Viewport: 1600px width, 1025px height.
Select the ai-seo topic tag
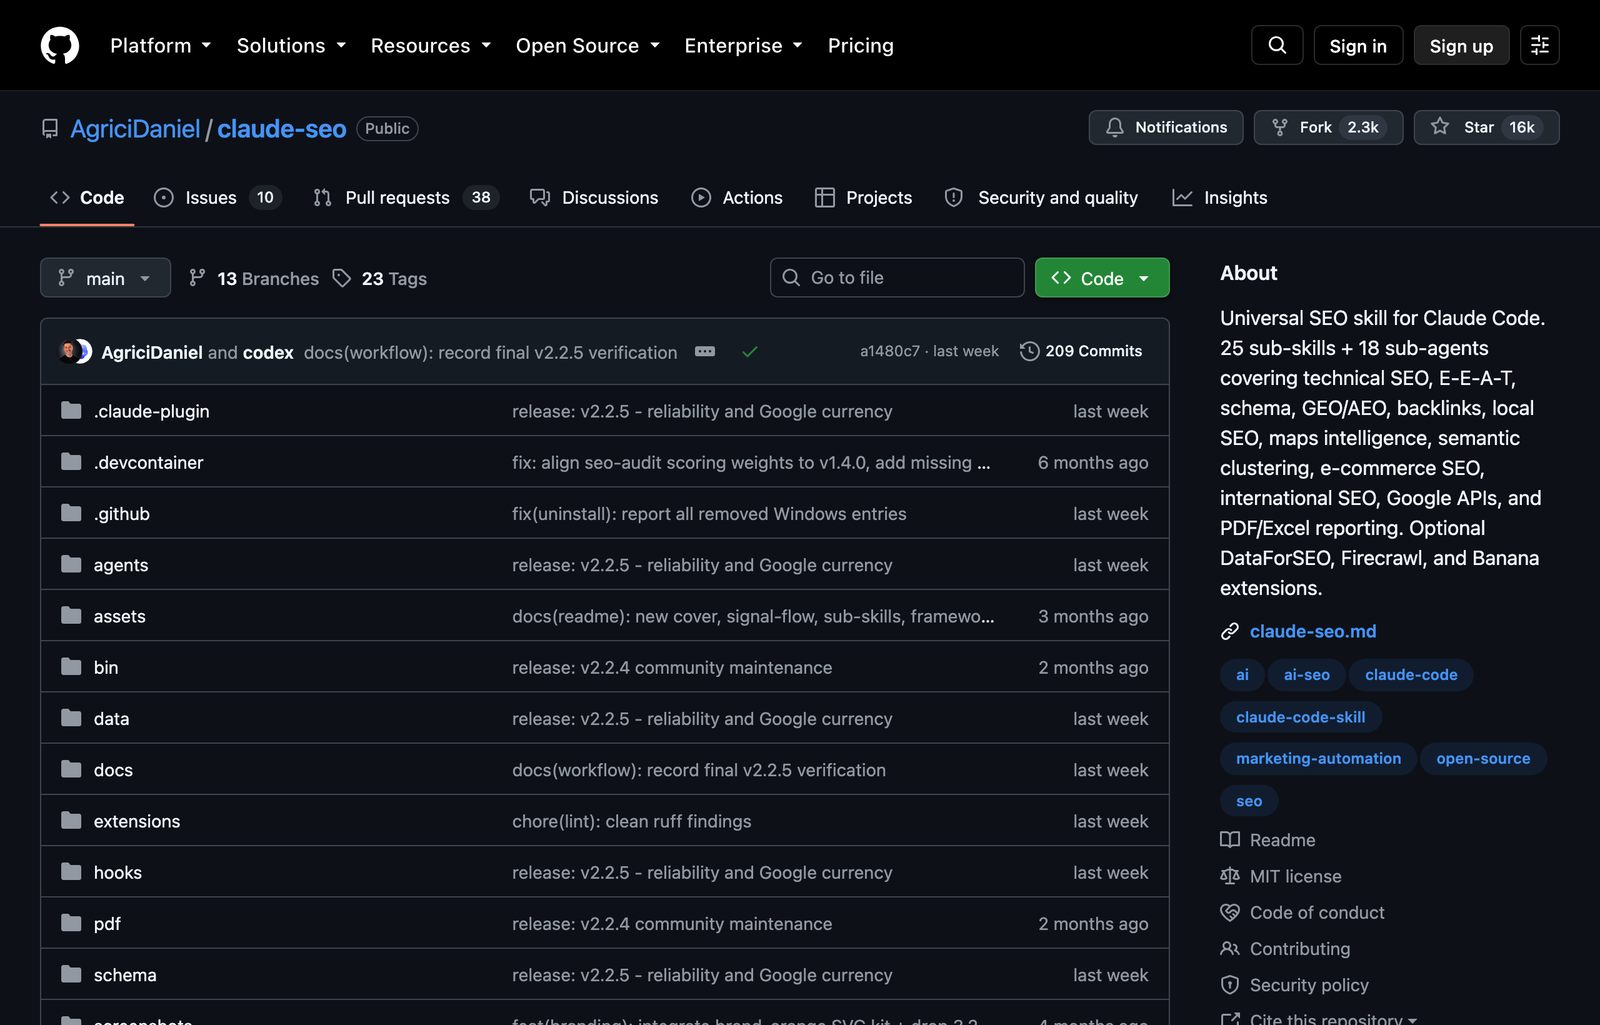1306,675
